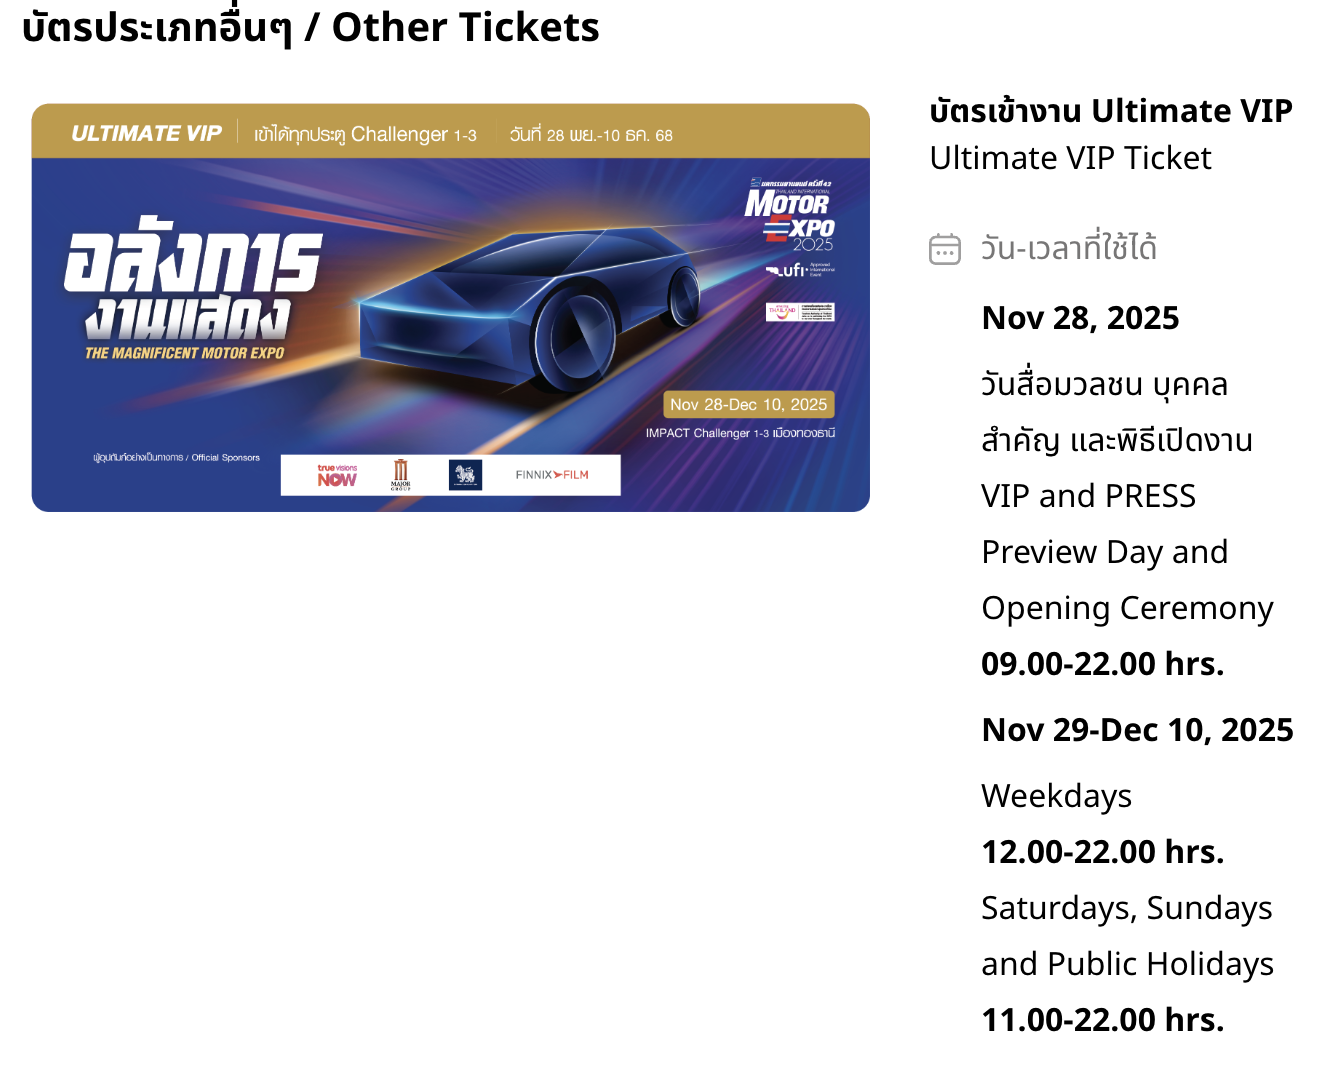The image size is (1326, 1092).
Task: Click THE MAGNIFICENT MOTOR EXPO tagline
Action: pos(184,353)
